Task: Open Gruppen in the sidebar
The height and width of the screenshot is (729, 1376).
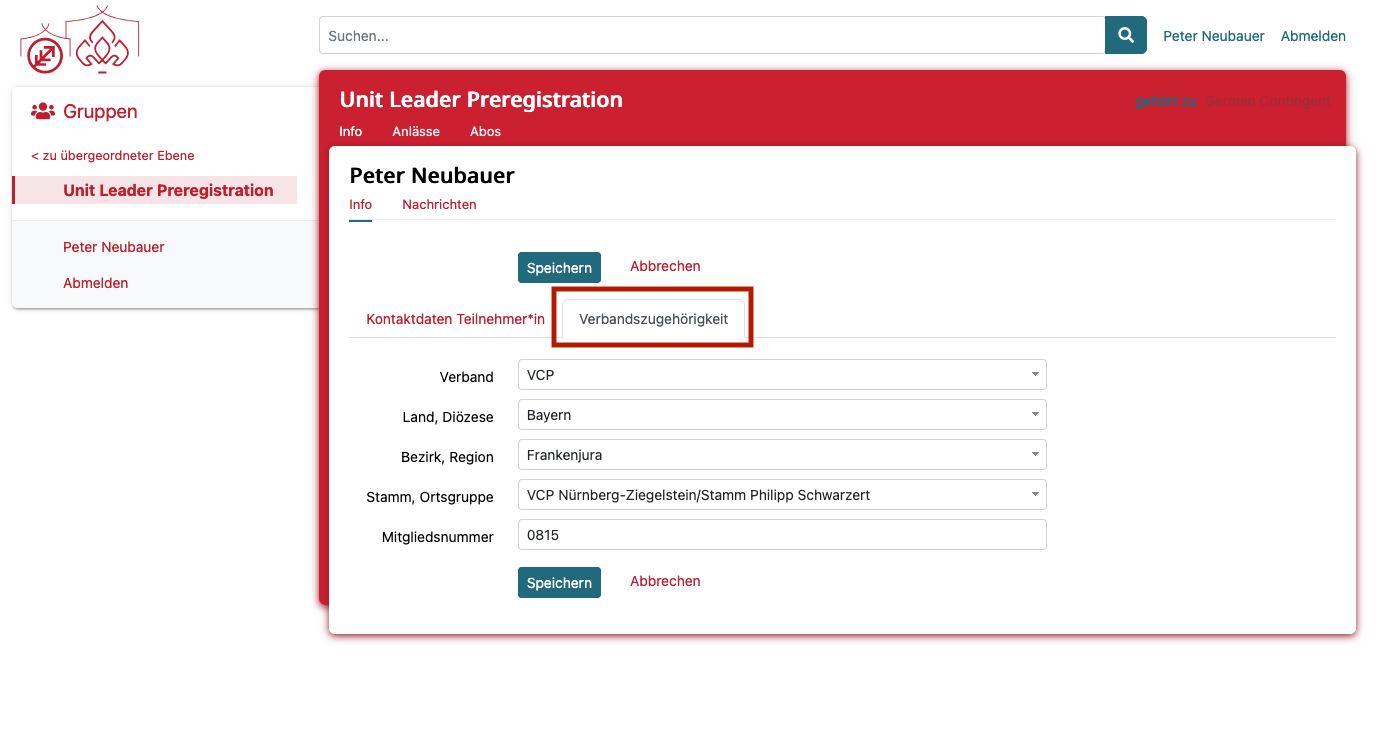Action: tap(100, 111)
